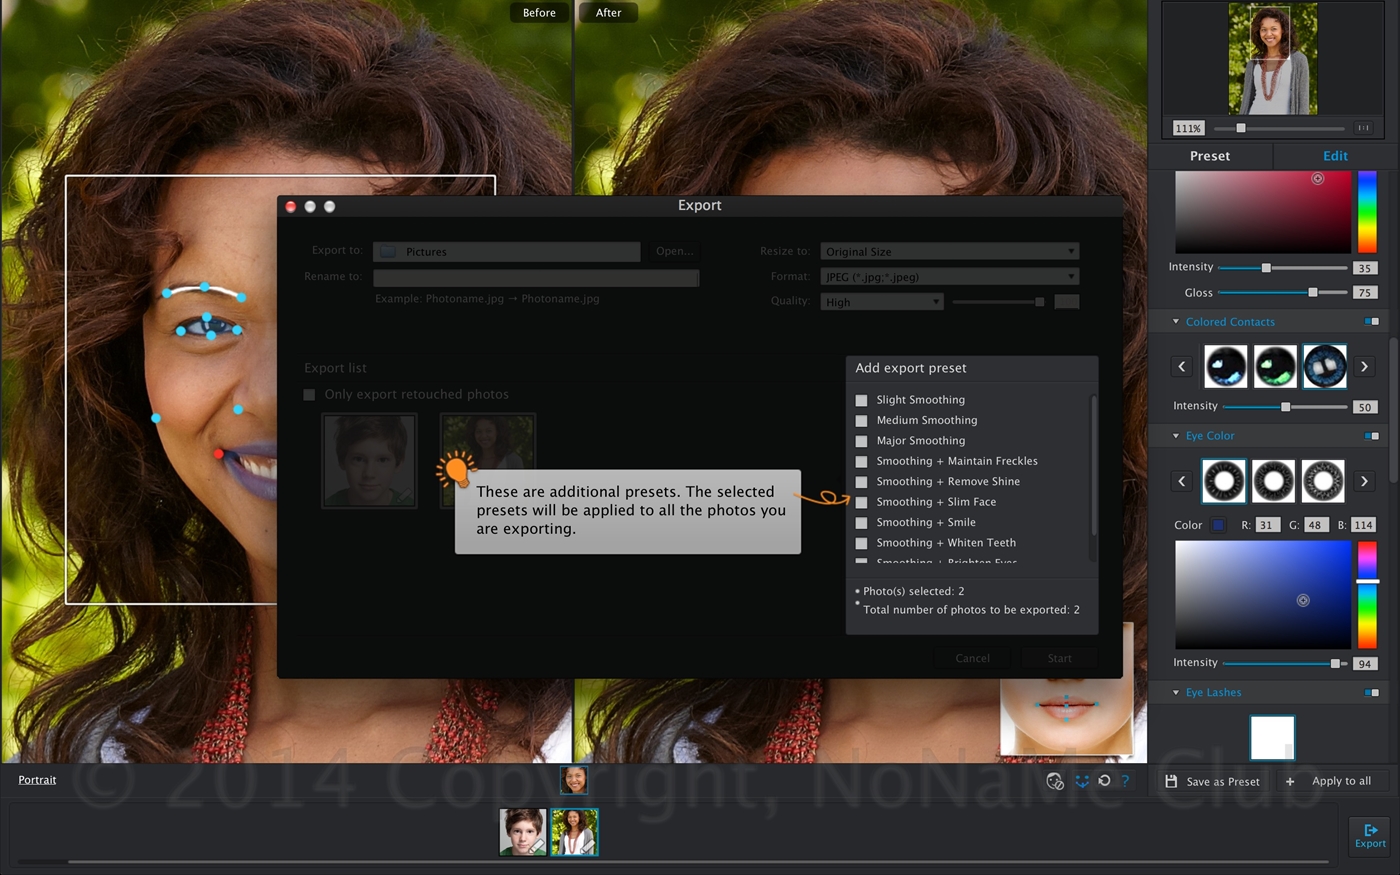Click the 1:1 actual size zoom button
The image size is (1400, 875).
(1363, 128)
